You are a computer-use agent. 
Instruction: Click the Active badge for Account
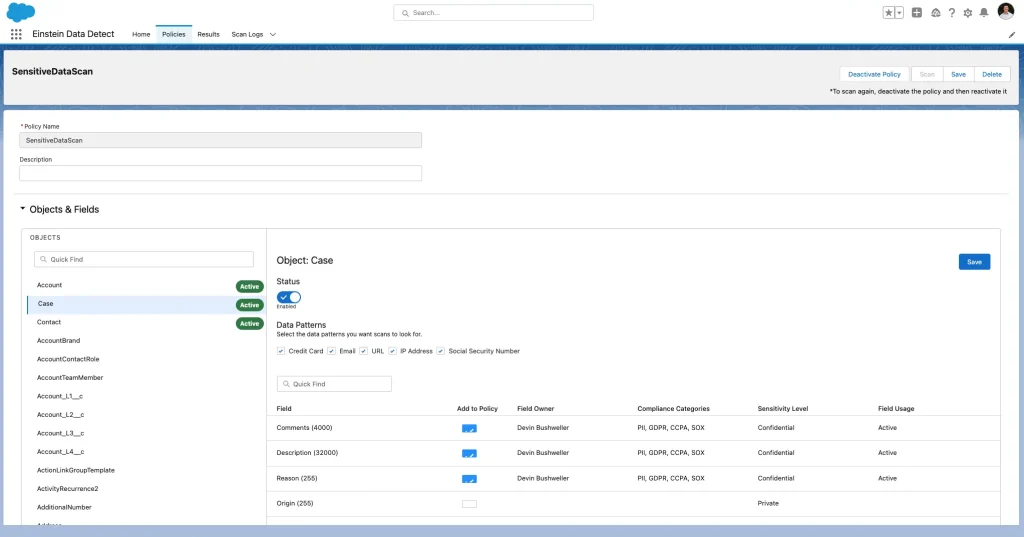point(249,286)
